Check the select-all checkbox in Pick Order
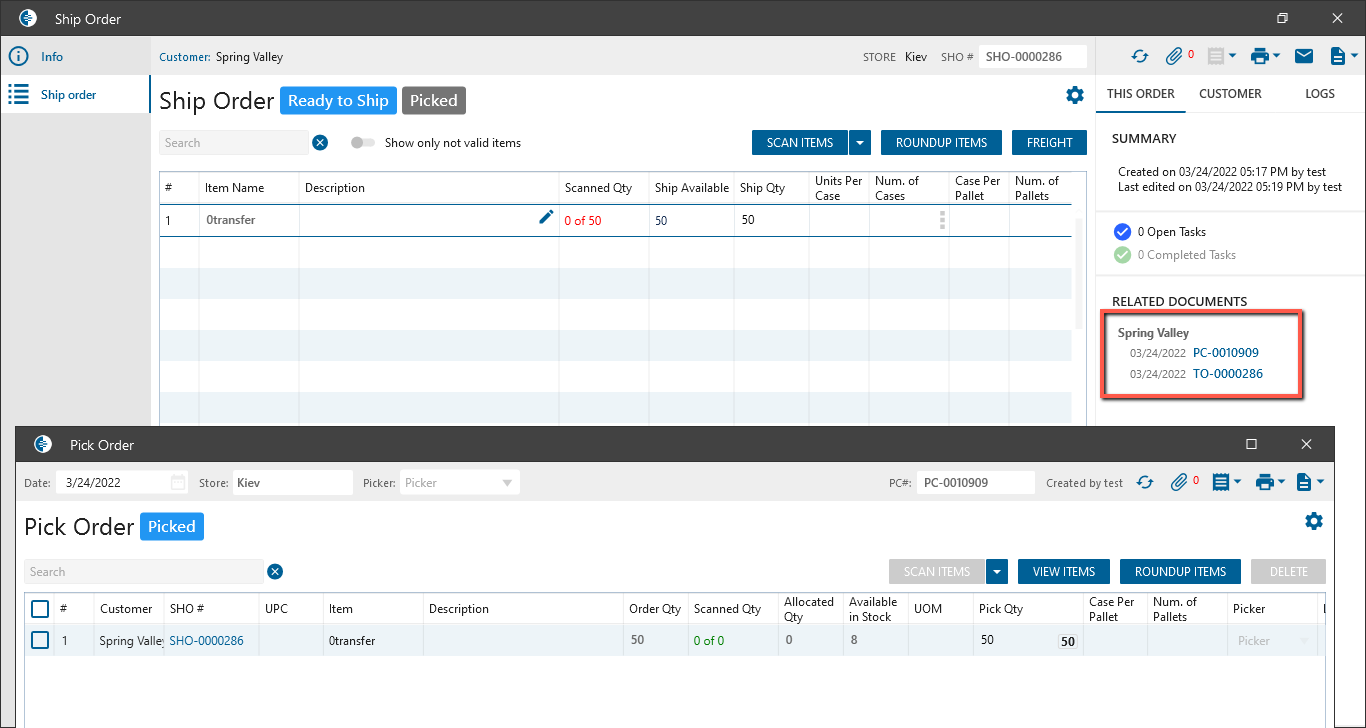This screenshot has width=1366, height=728. pos(40,609)
